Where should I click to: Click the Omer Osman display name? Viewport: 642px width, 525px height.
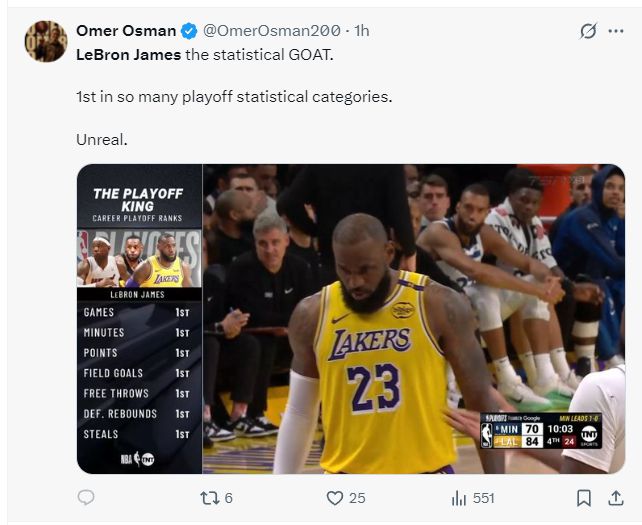[126, 31]
